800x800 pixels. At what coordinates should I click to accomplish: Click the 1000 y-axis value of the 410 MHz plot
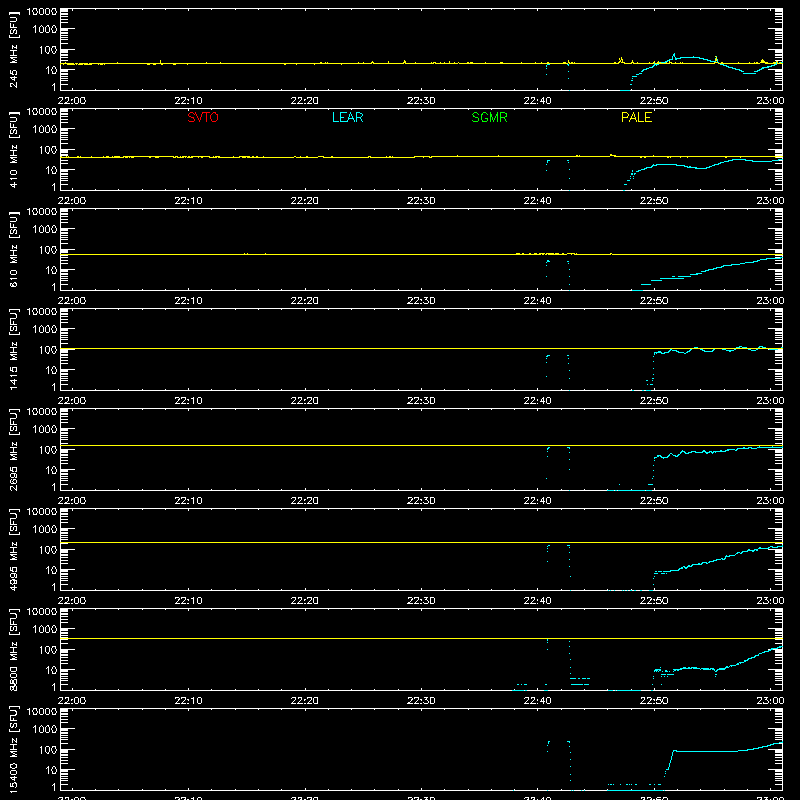45,130
